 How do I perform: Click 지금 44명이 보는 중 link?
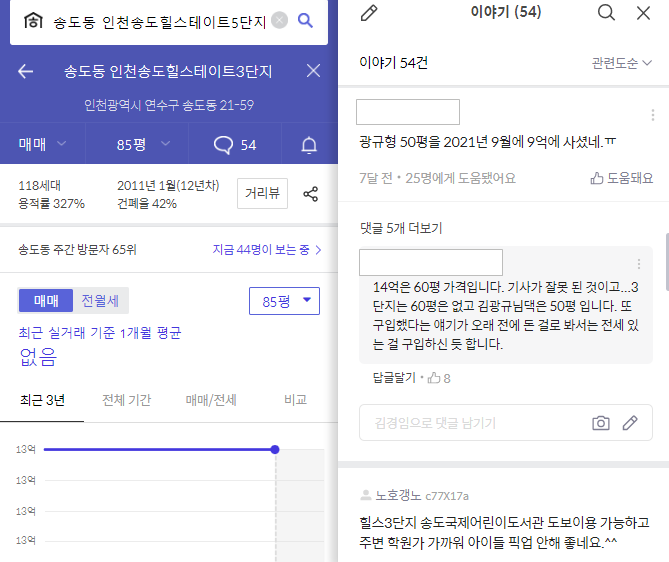[x=267, y=250]
